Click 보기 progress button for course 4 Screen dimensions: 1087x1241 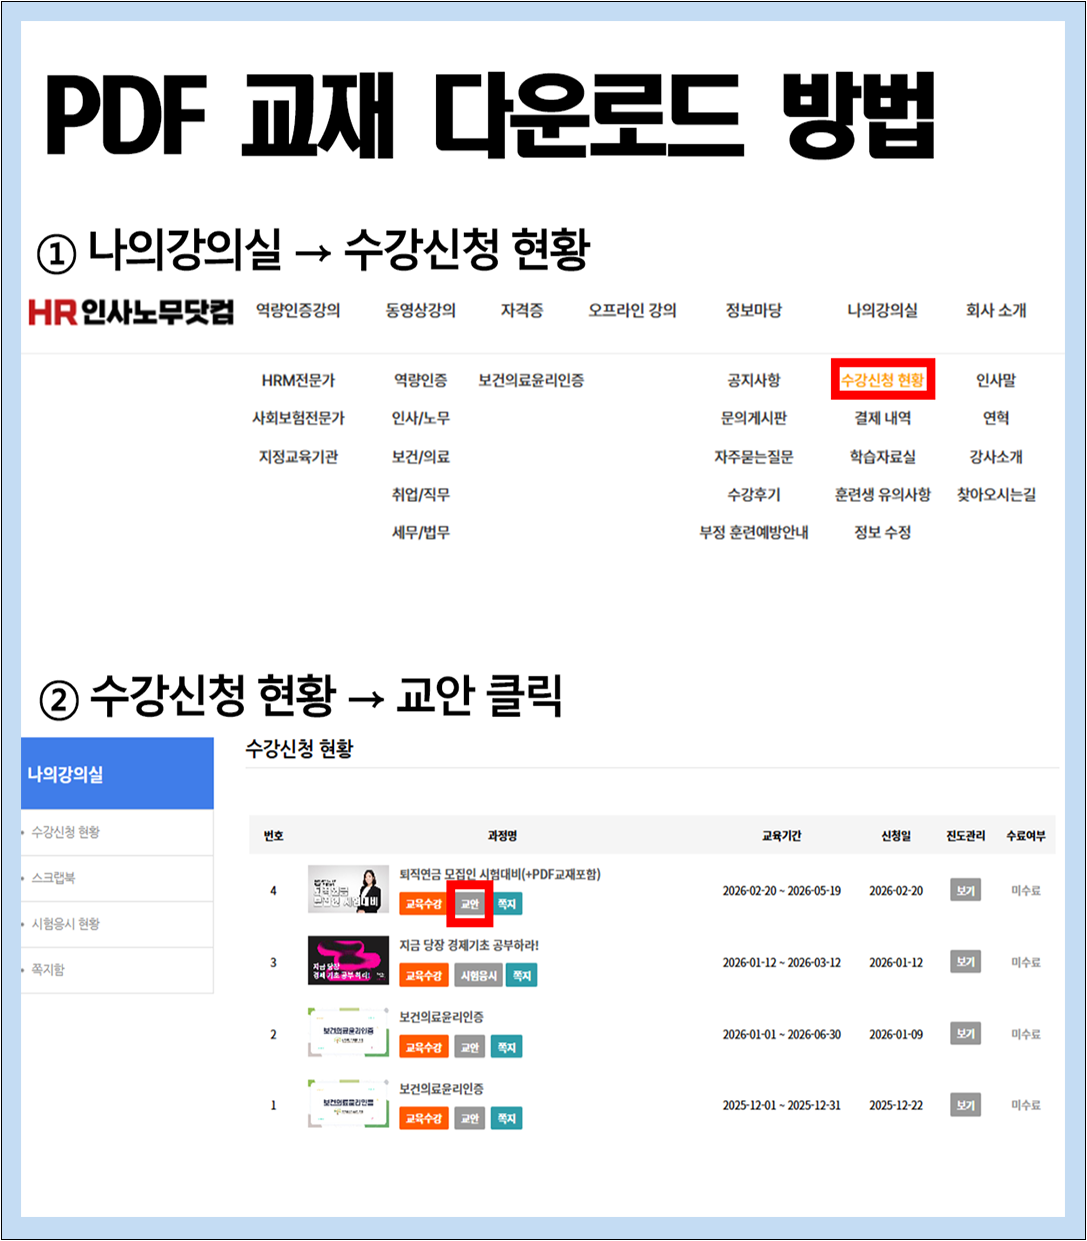(965, 890)
